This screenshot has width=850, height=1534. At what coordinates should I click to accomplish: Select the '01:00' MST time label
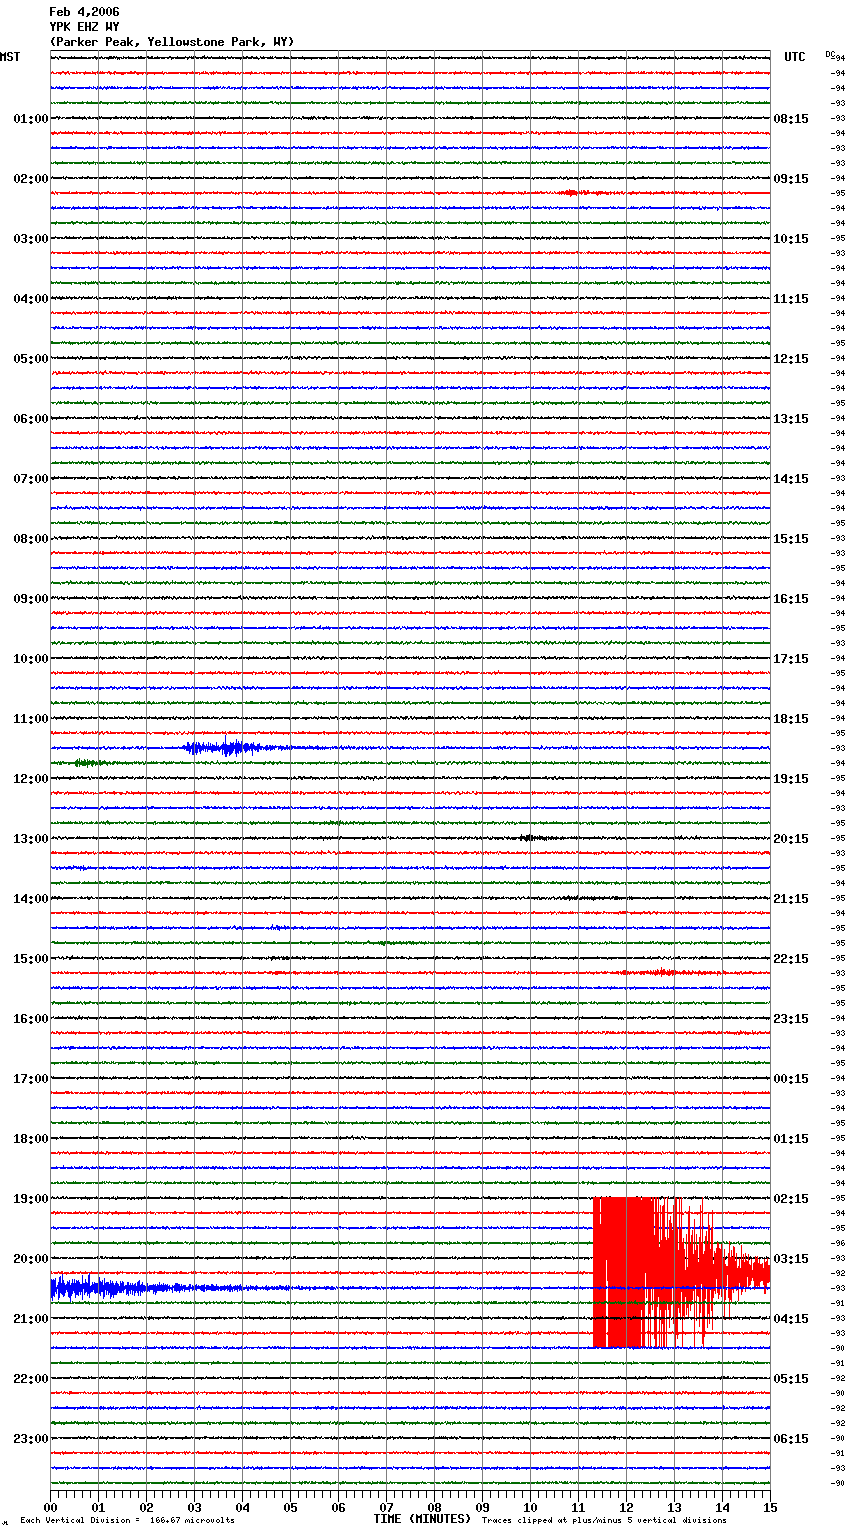[31, 119]
